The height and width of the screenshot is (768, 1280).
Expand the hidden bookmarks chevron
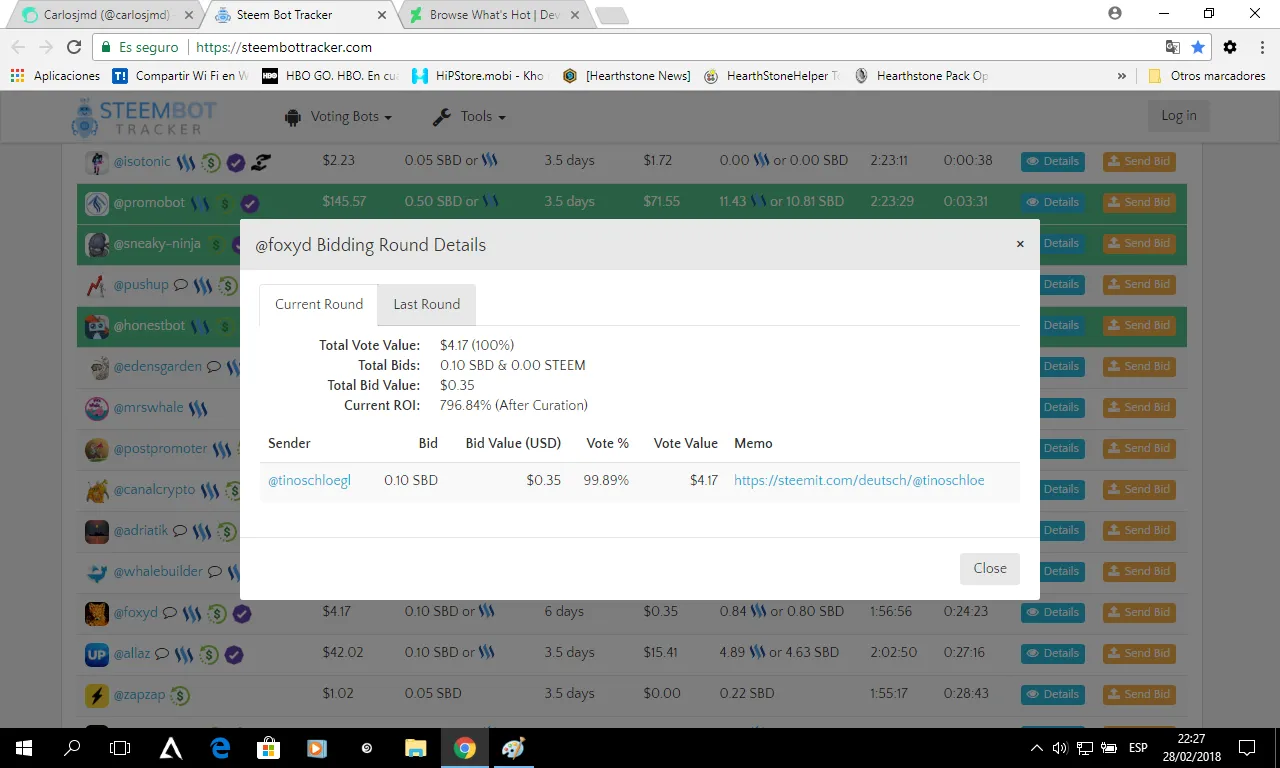1121,75
